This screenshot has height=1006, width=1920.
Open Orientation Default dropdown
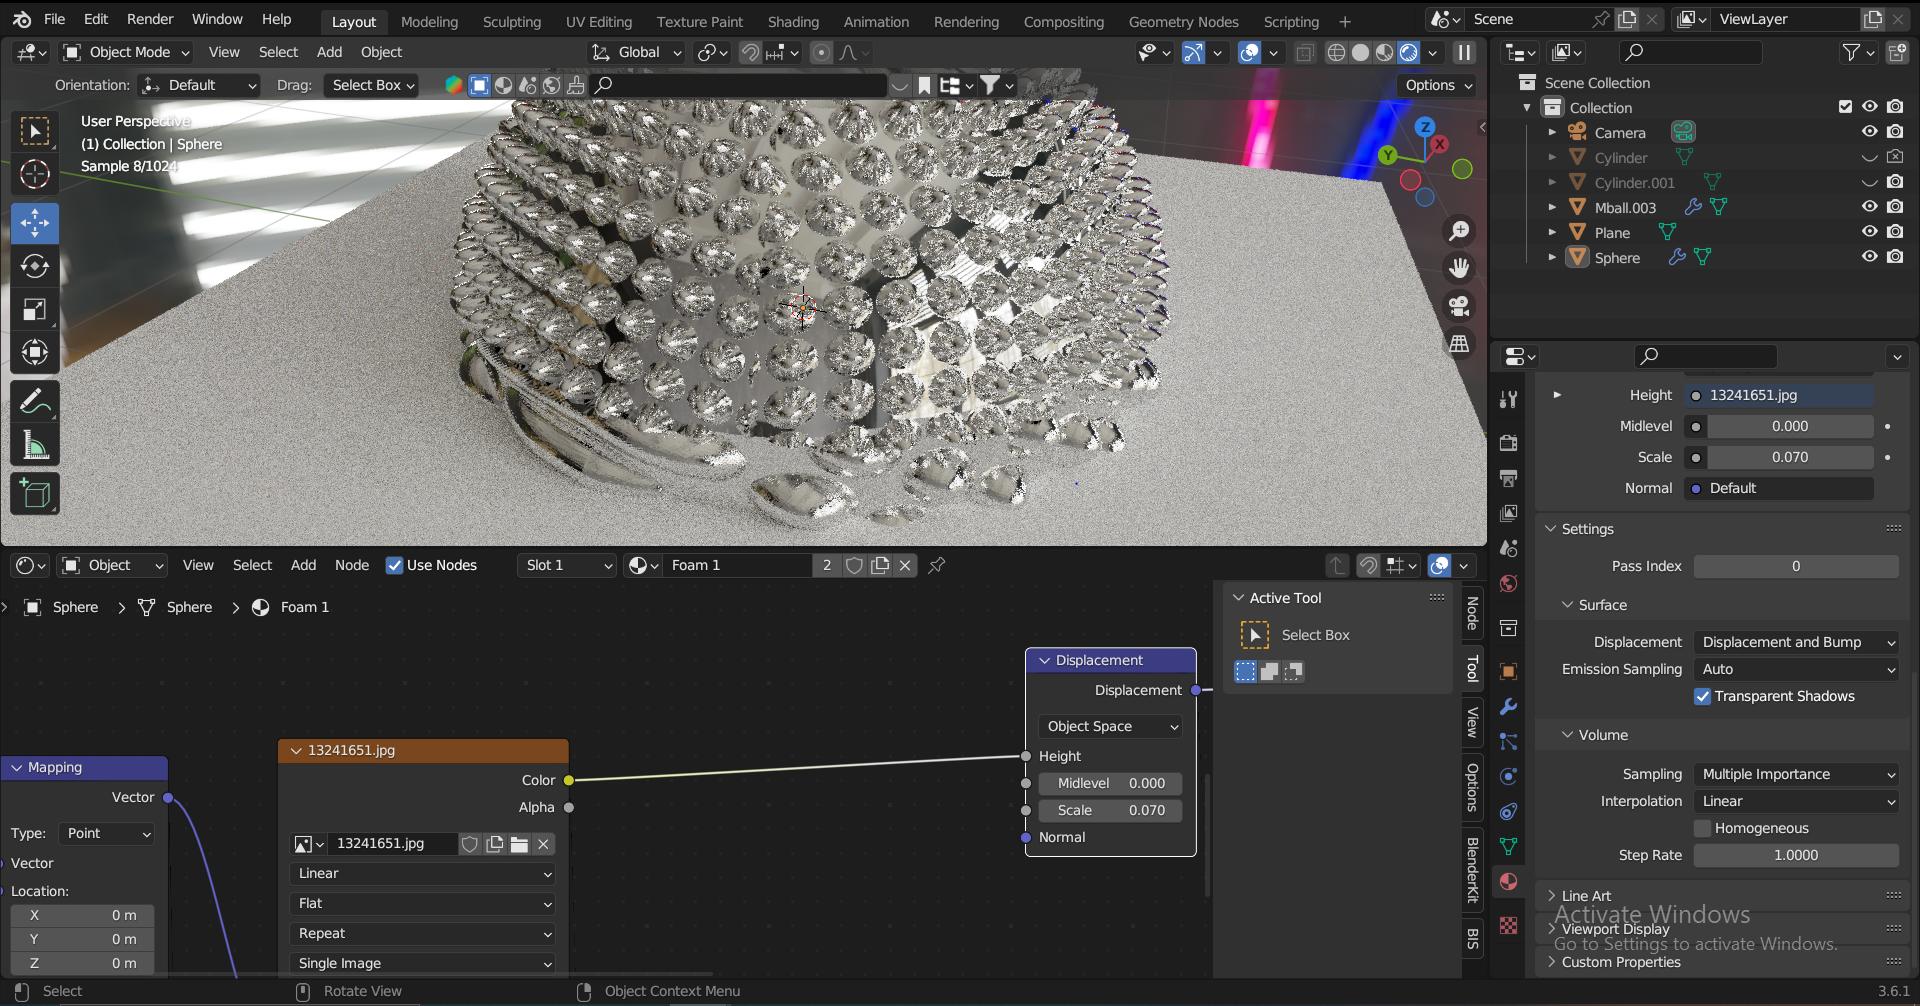coord(198,85)
